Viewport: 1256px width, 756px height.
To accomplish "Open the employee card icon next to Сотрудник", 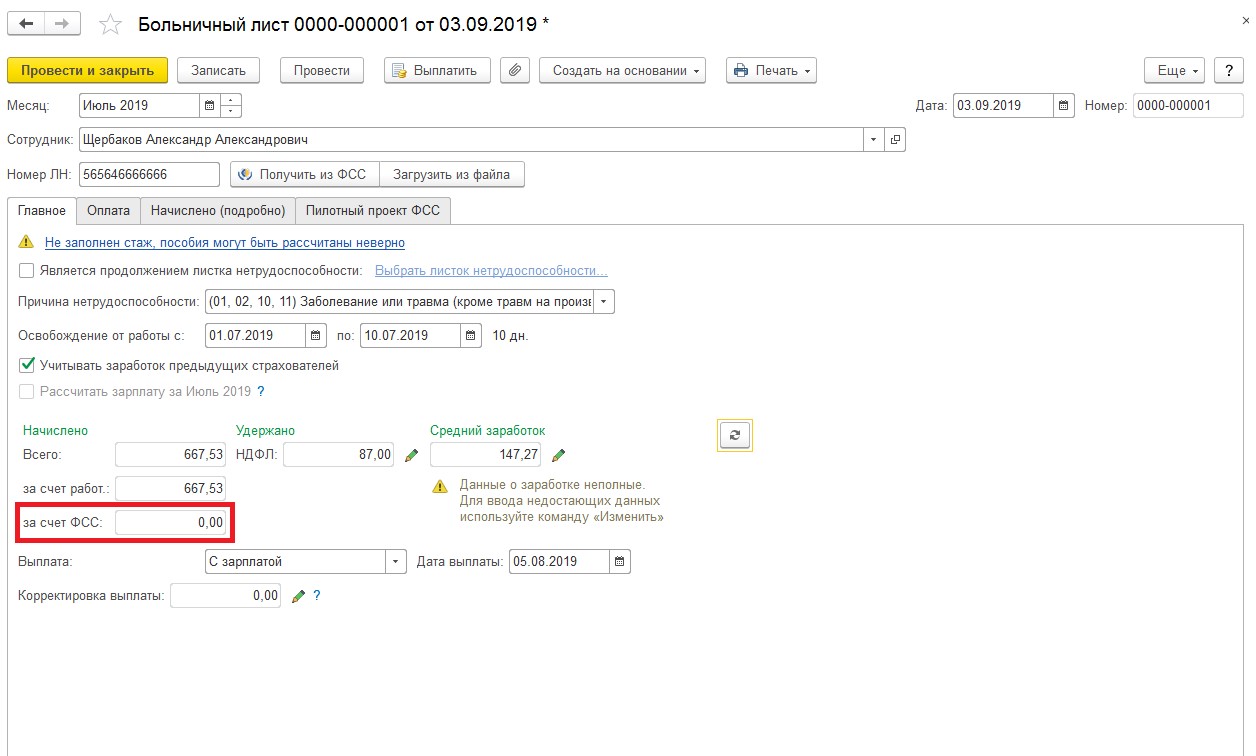I will pyautogui.click(x=895, y=140).
